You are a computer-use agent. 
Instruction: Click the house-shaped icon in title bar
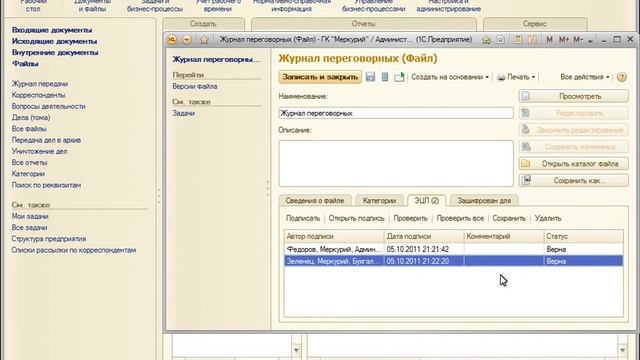(486, 40)
